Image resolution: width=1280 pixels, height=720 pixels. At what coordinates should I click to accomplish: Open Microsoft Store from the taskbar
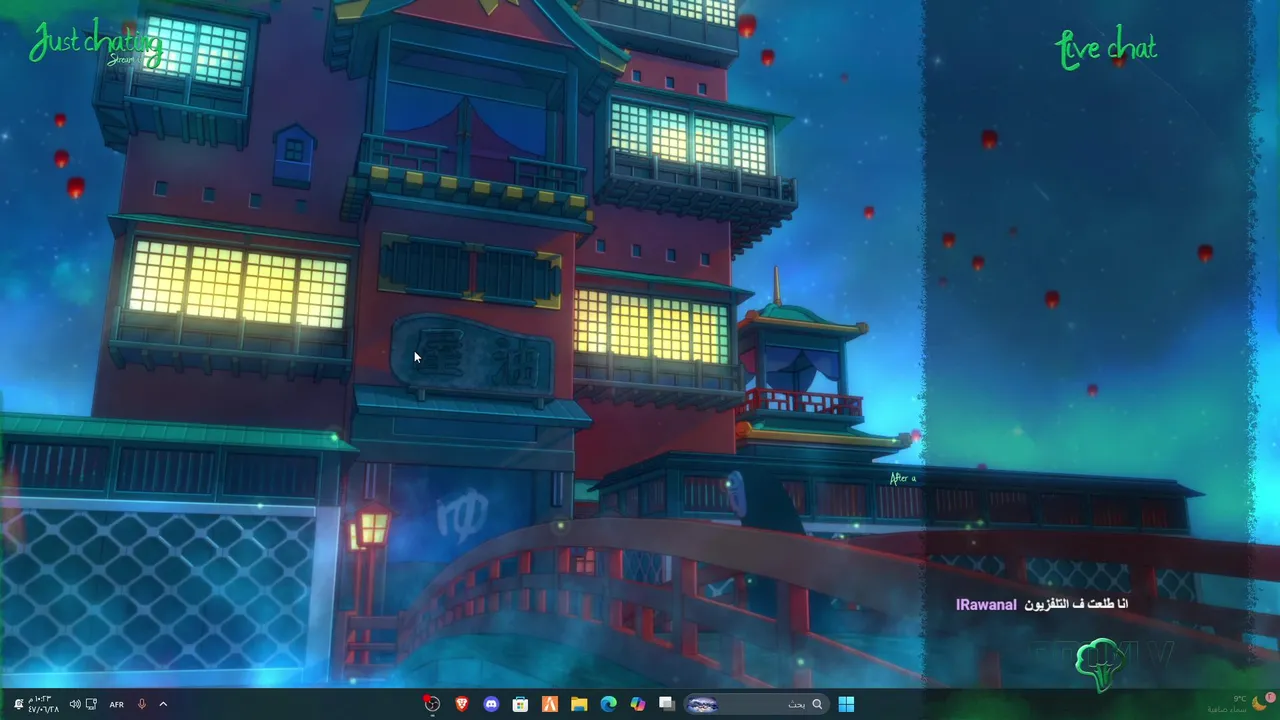pyautogui.click(x=520, y=704)
